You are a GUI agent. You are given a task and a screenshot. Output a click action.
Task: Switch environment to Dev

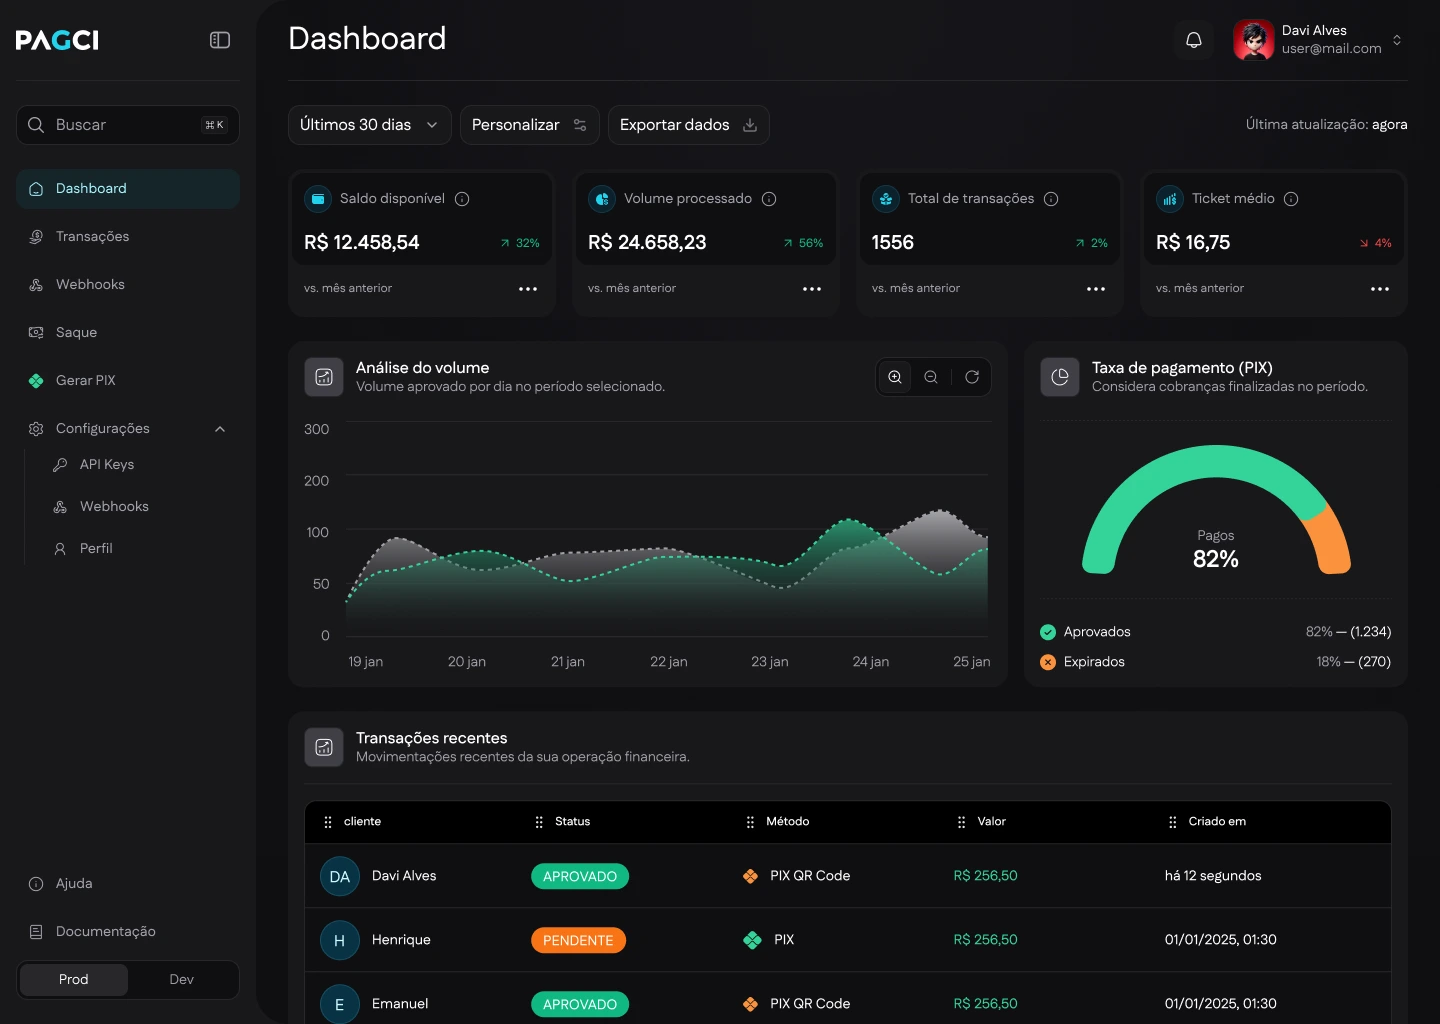point(182,980)
